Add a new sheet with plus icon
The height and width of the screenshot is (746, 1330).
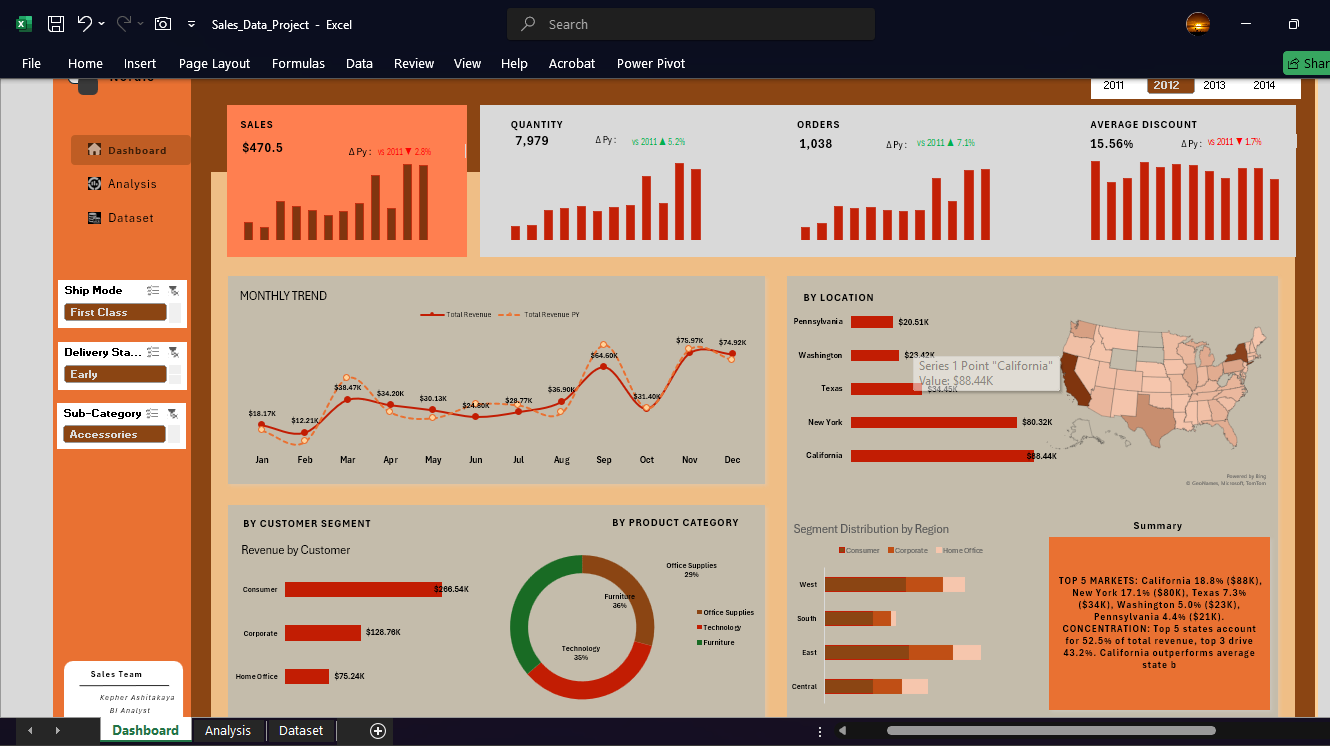(x=378, y=731)
